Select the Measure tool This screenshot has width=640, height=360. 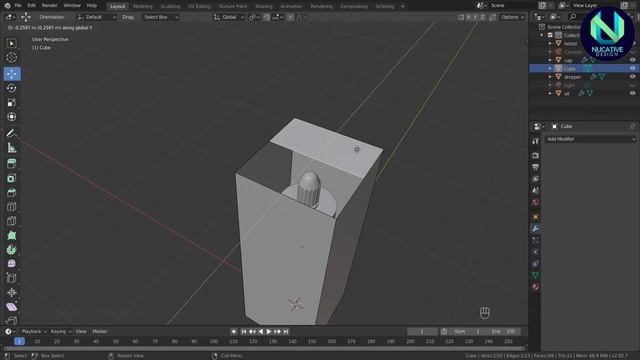point(11,148)
